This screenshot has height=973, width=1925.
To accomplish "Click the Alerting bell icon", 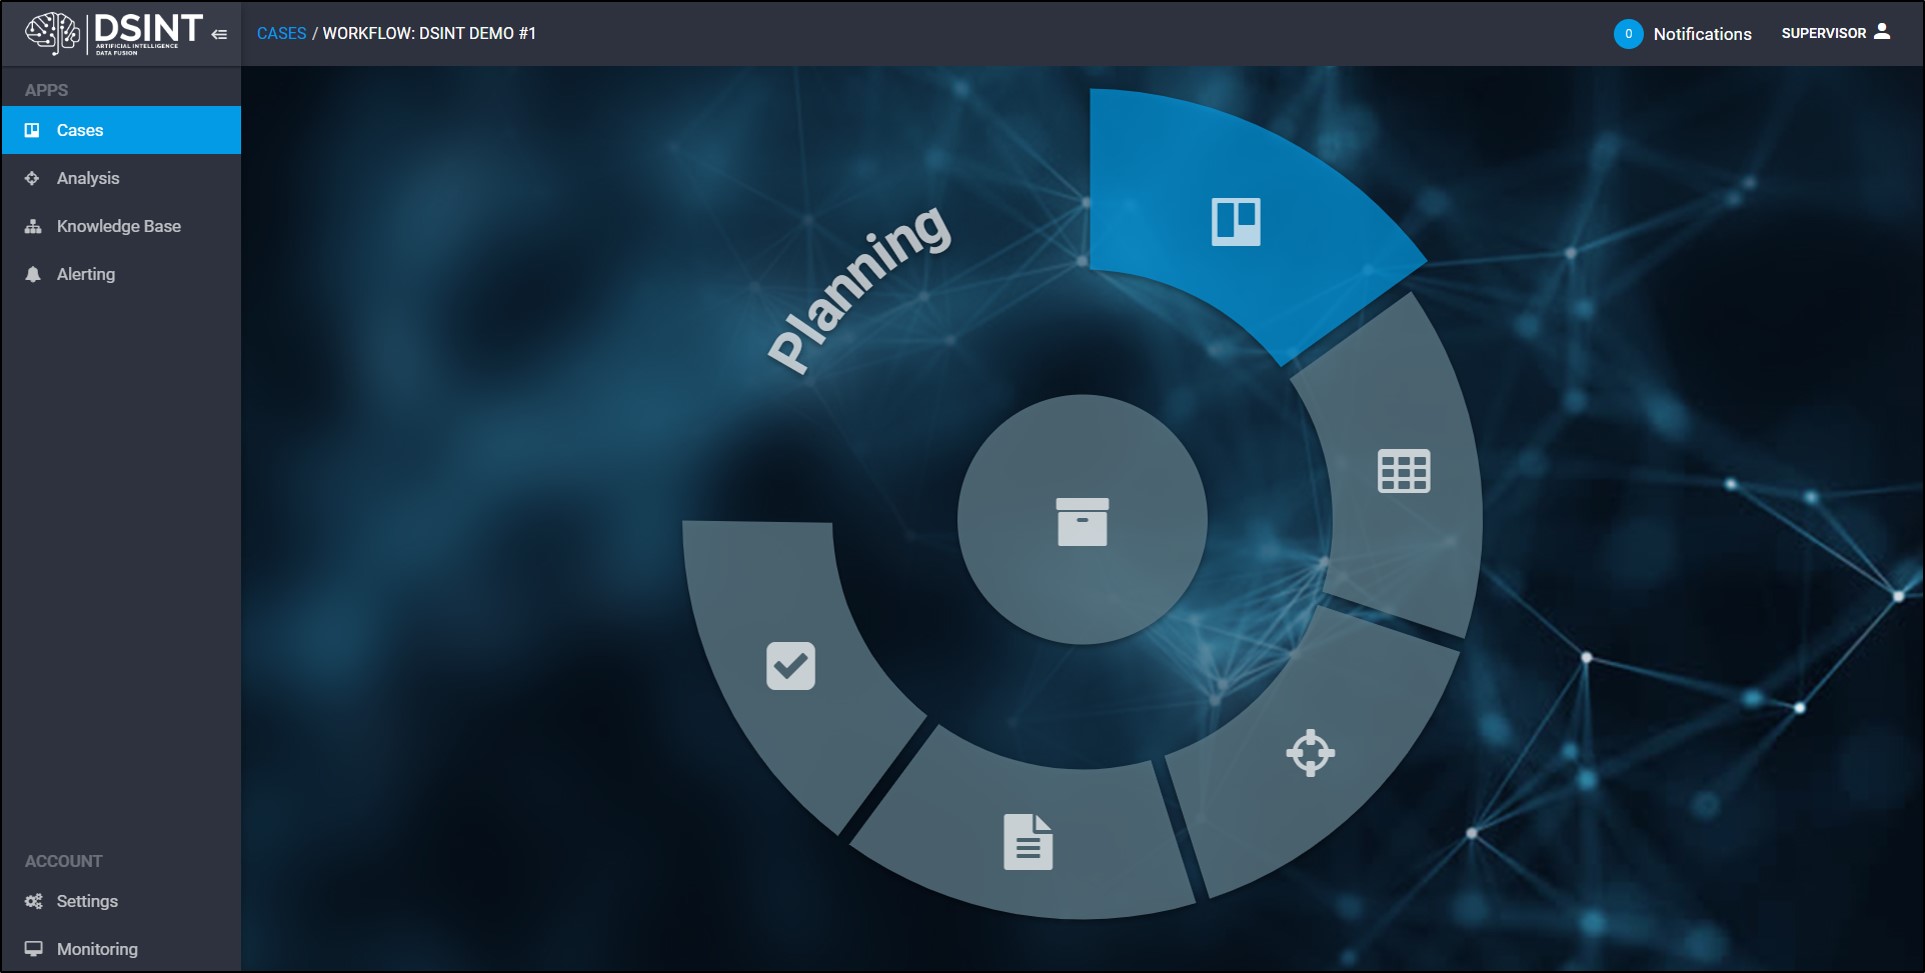I will 33,274.
